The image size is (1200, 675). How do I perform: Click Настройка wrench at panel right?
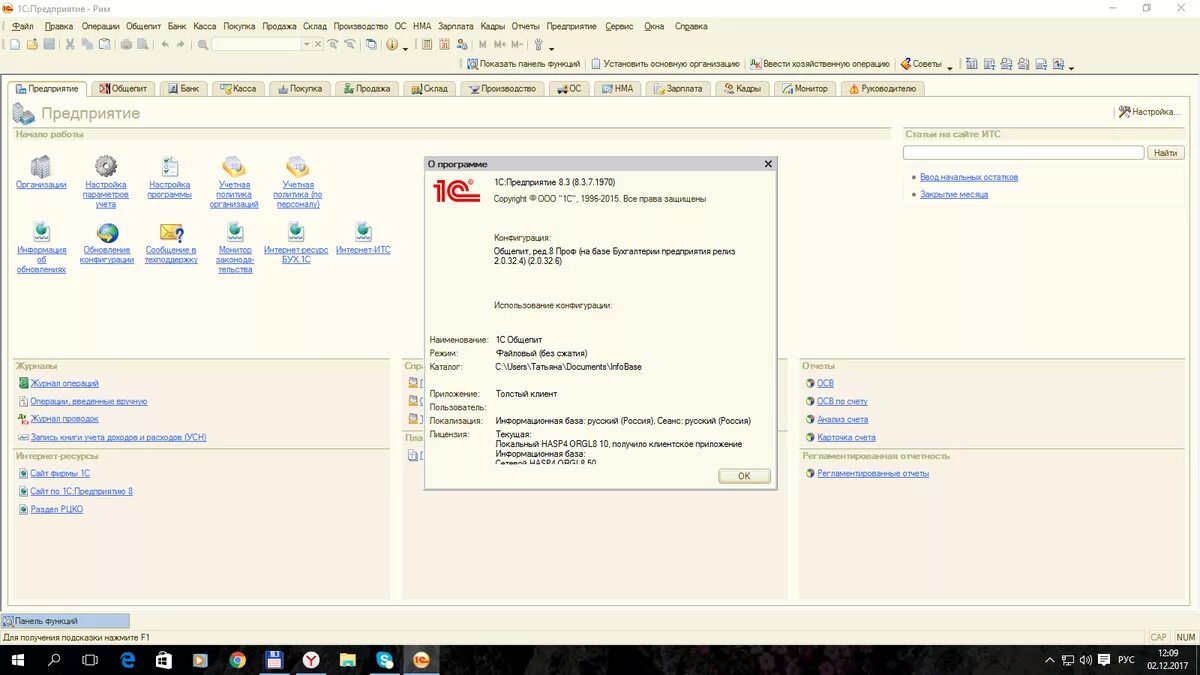point(1149,112)
